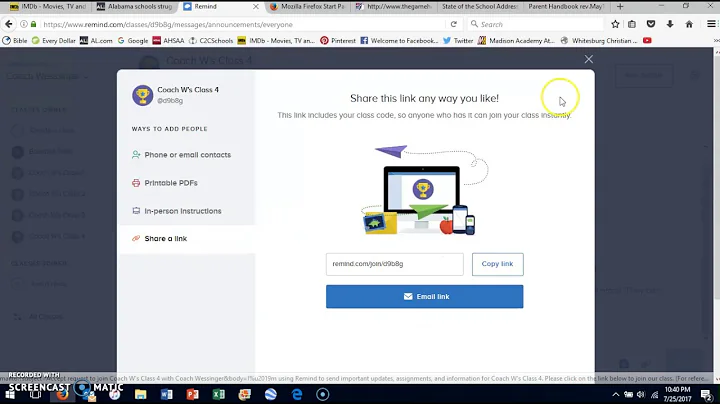
Task: Switch to thegameh tab
Action: point(394,6)
